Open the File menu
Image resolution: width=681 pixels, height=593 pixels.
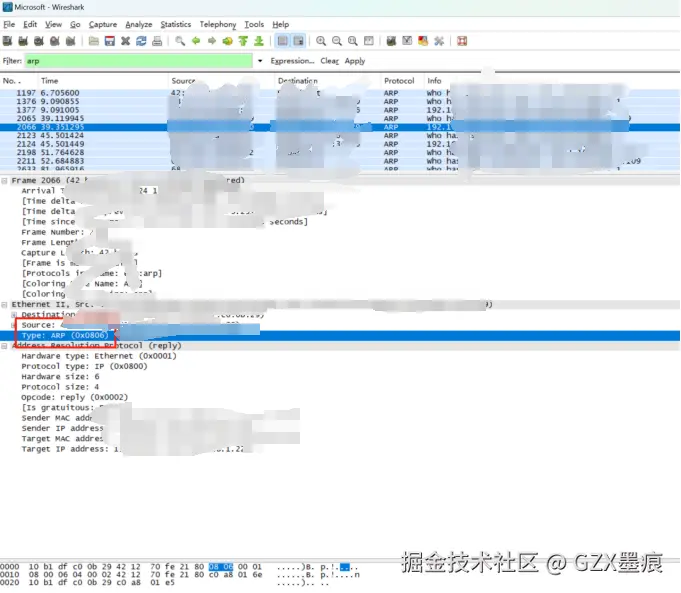(x=9, y=24)
